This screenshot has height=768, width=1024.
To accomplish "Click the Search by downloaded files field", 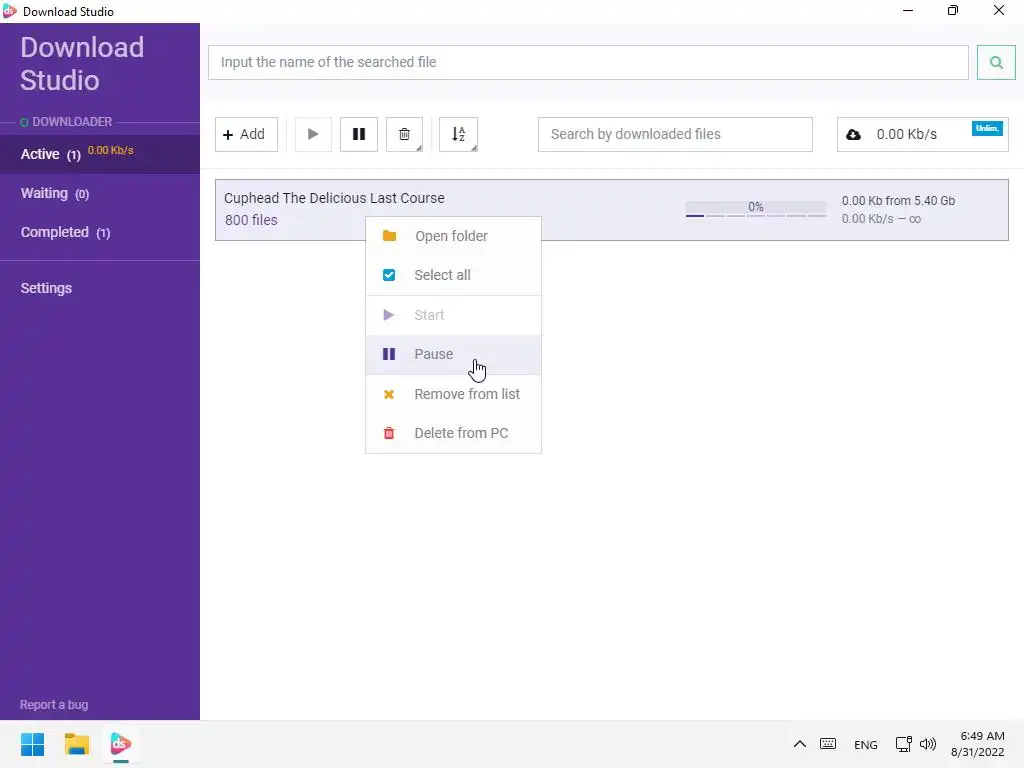I will point(675,134).
